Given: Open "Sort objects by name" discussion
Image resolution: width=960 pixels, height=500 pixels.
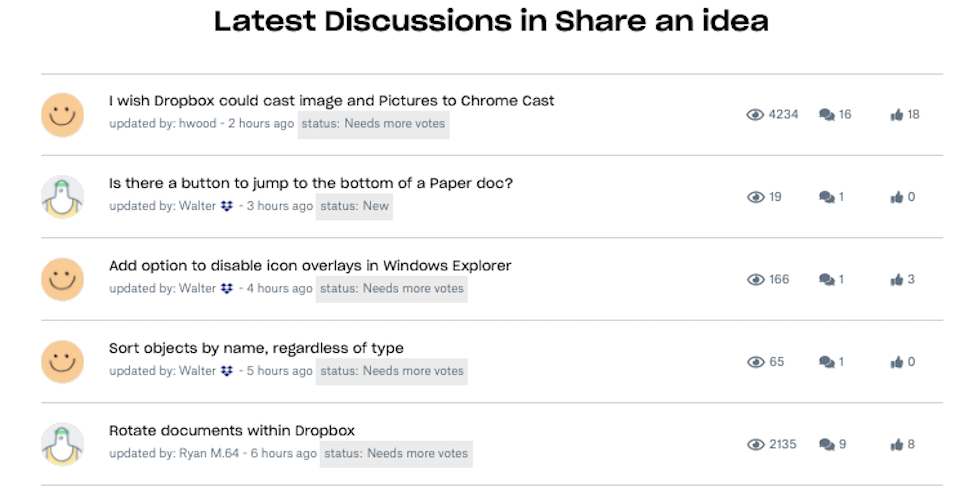Looking at the screenshot, I should coord(256,348).
